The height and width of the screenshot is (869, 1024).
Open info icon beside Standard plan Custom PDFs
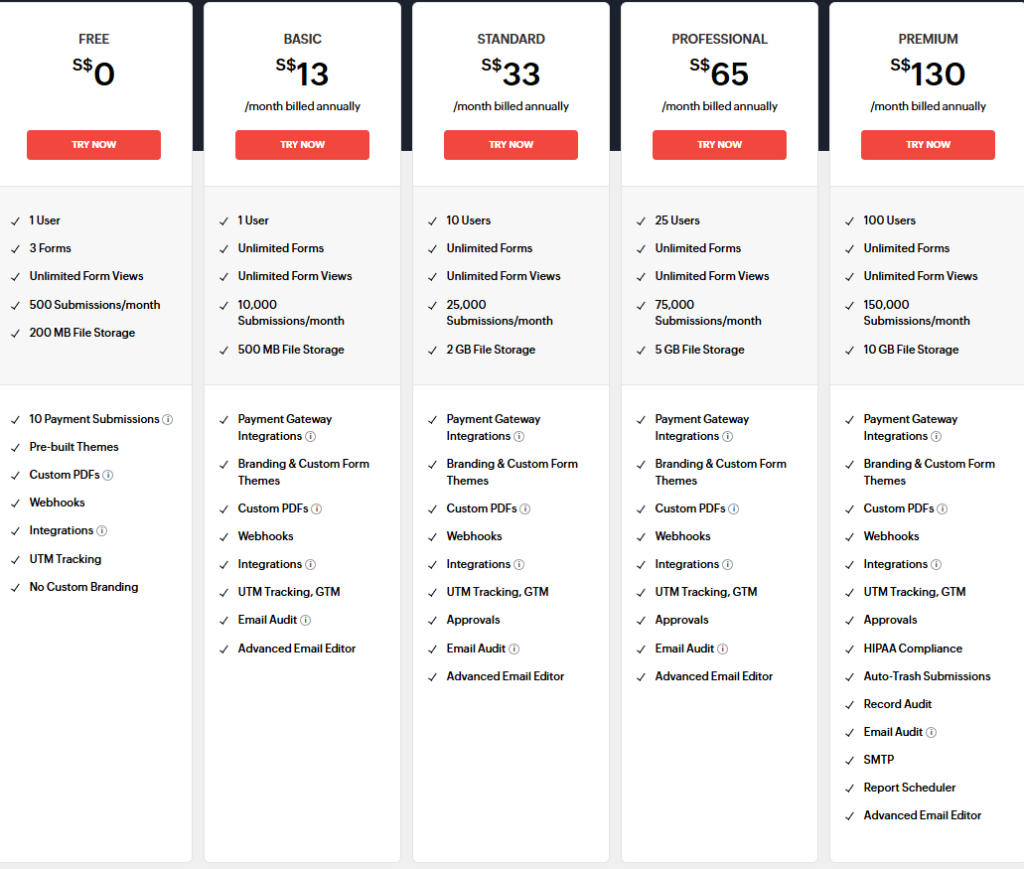[x=525, y=509]
